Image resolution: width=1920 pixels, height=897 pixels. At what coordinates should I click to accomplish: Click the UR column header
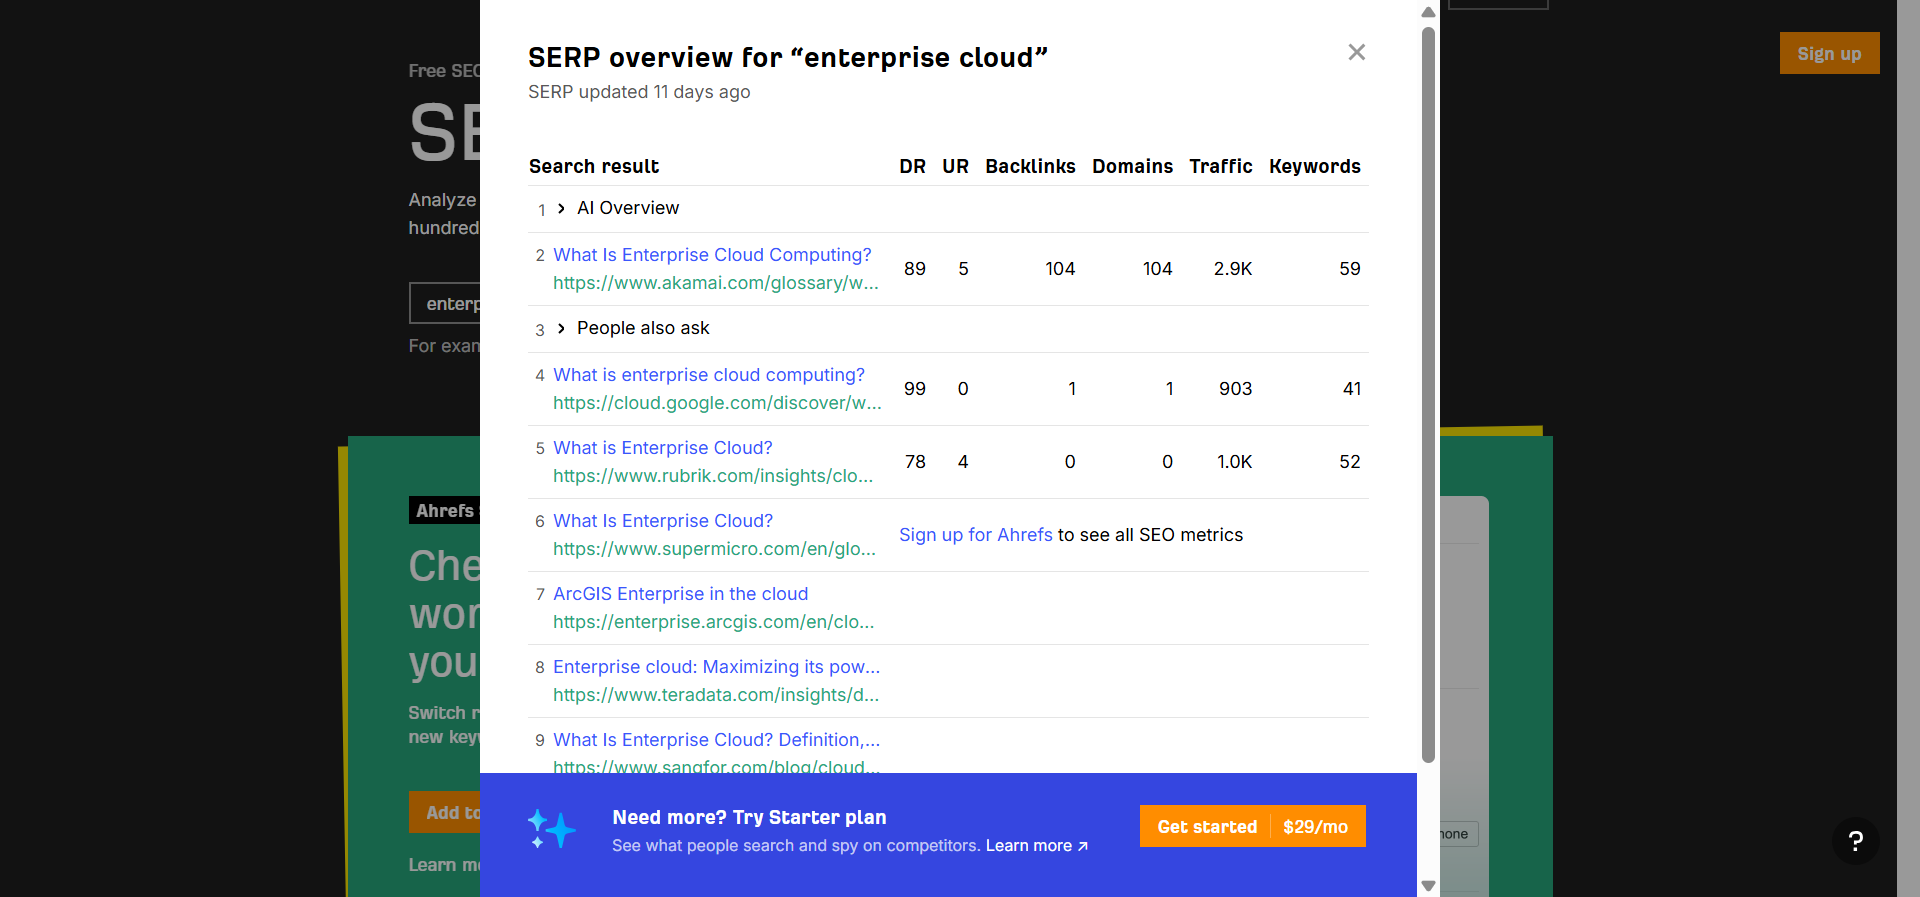tap(955, 166)
